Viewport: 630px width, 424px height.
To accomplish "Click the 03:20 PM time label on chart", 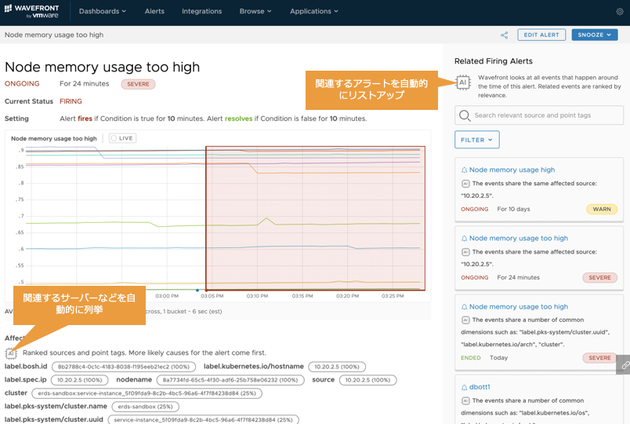I will click(x=347, y=296).
